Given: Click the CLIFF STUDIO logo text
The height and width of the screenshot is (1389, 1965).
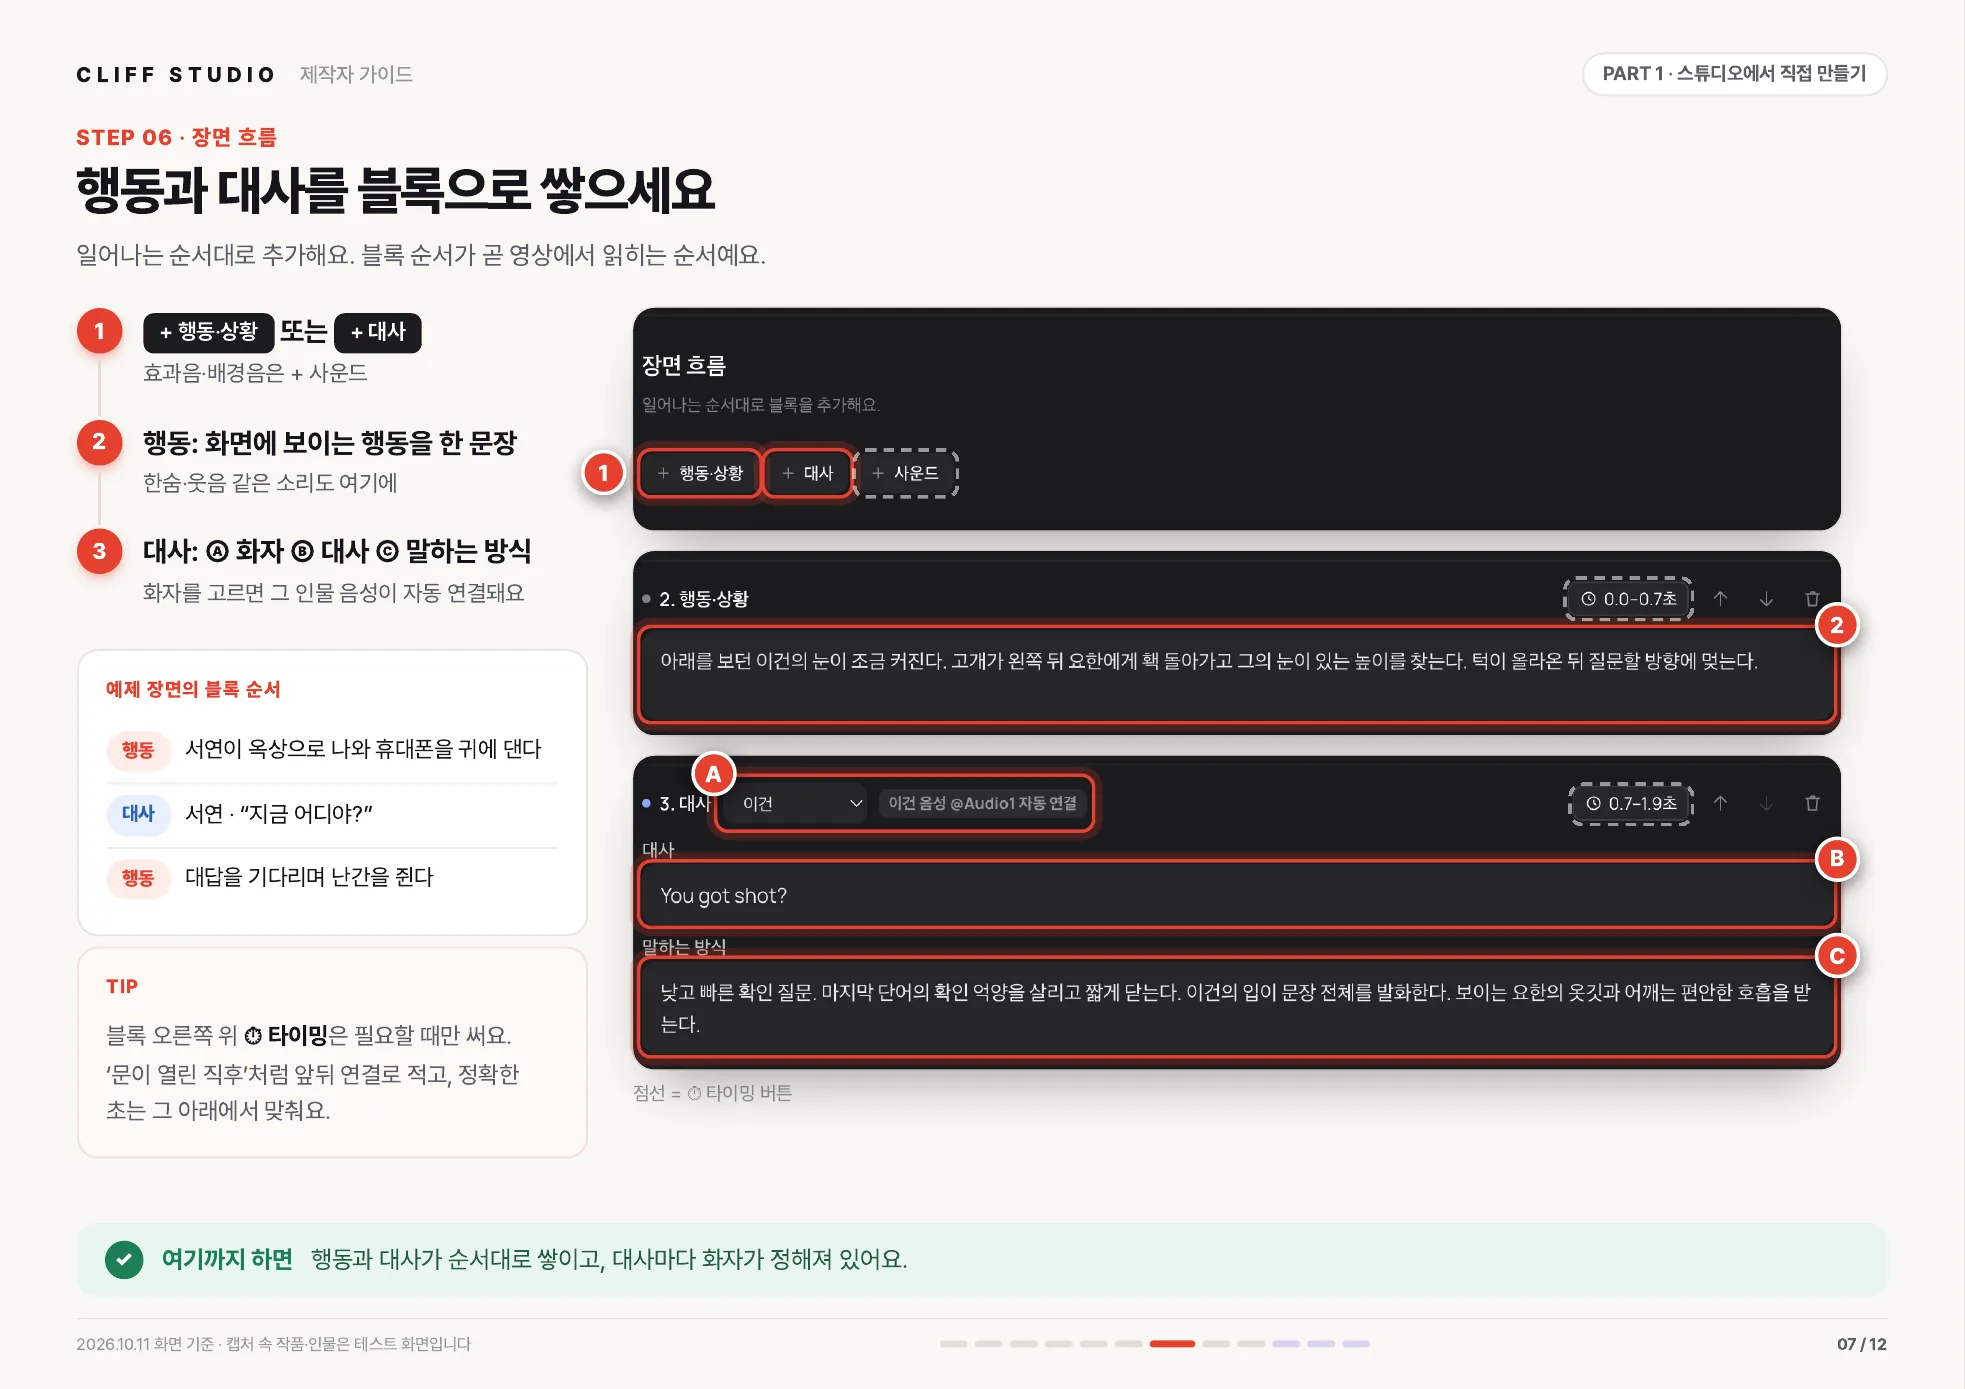Looking at the screenshot, I should [176, 75].
